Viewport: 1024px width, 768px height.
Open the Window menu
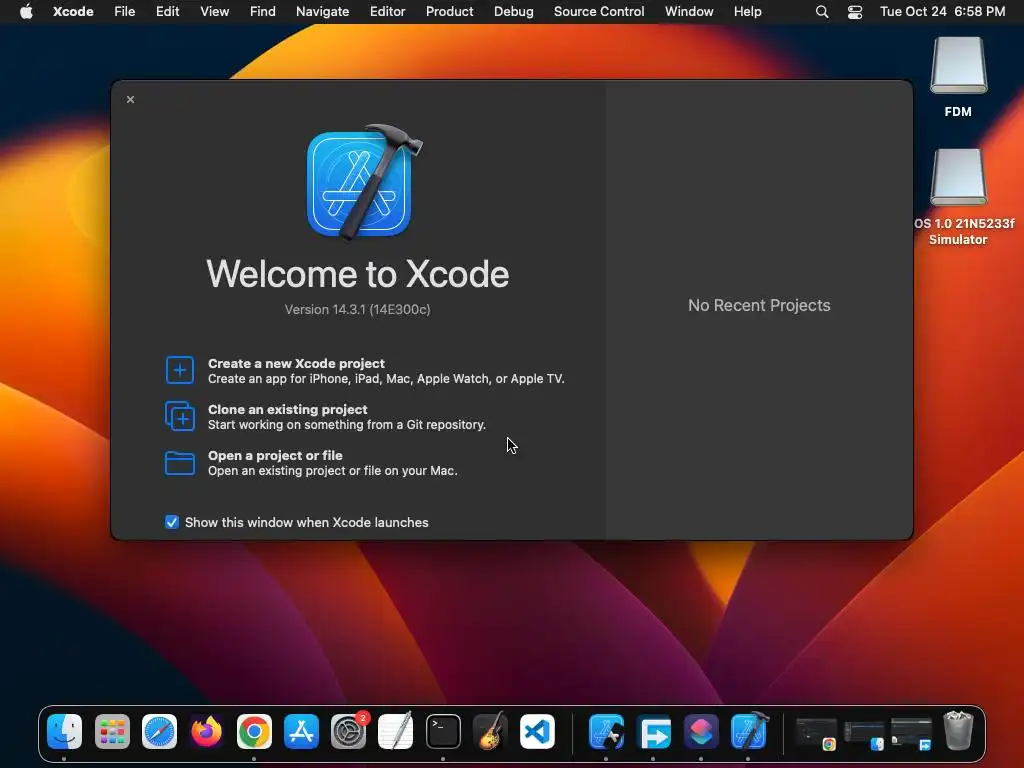pyautogui.click(x=689, y=12)
